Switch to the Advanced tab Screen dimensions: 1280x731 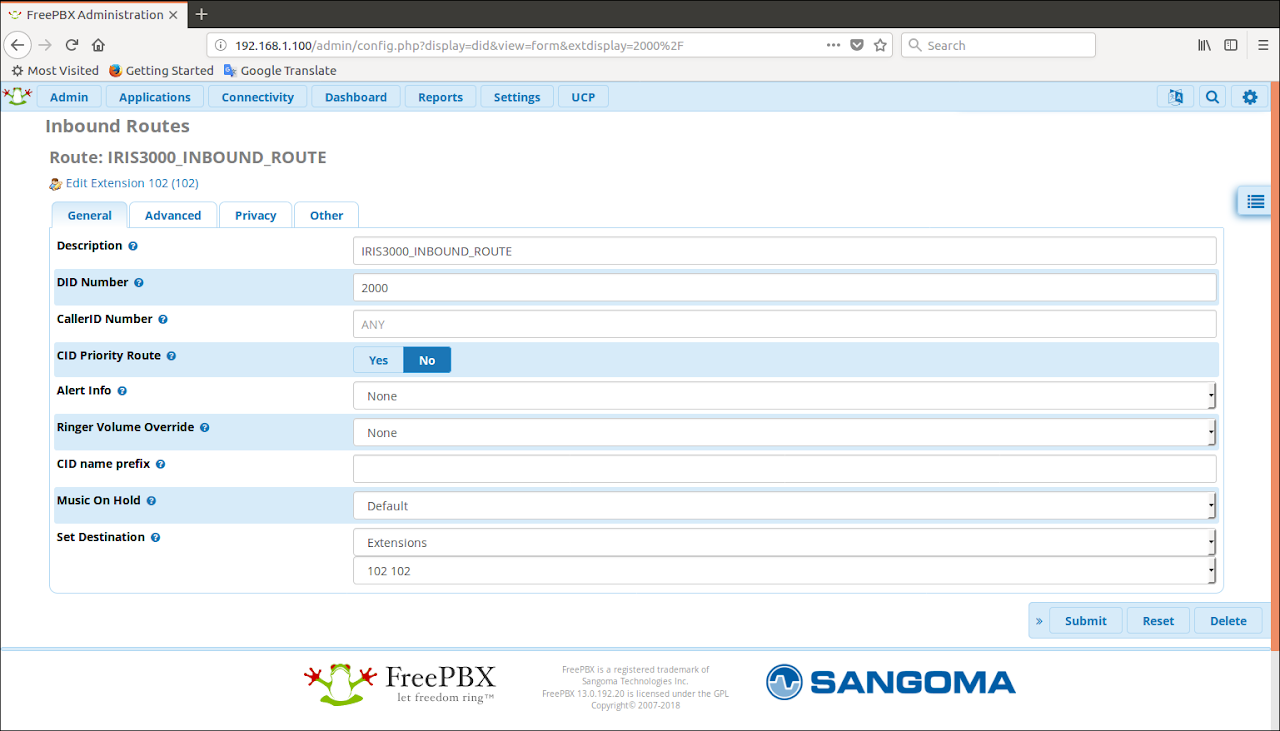point(173,215)
